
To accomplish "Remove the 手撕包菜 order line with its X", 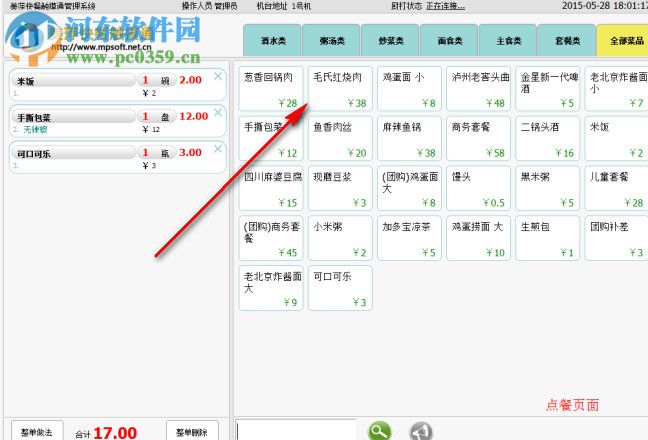I will tap(218, 112).
